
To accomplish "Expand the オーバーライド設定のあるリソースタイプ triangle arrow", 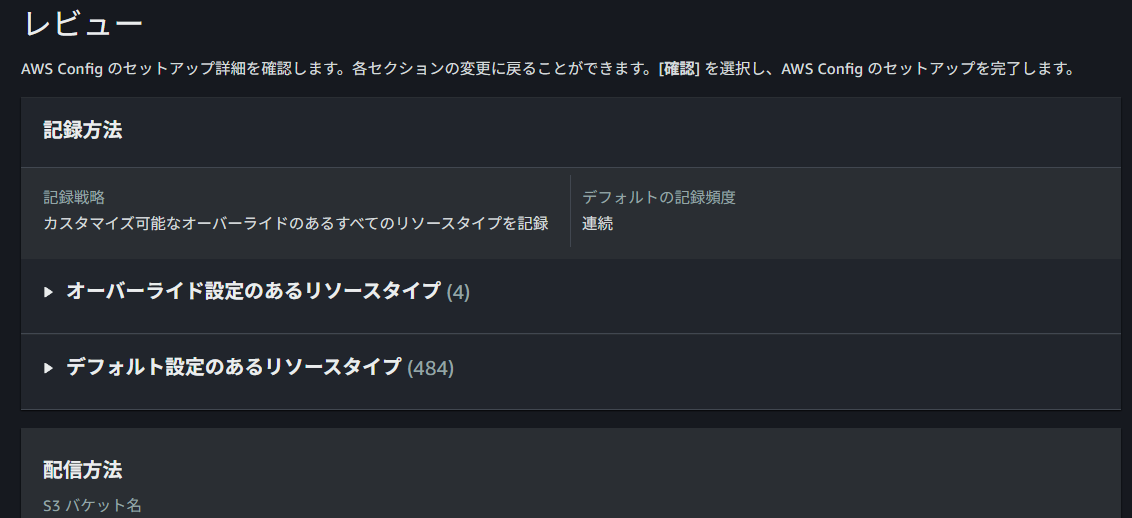I will click(48, 292).
